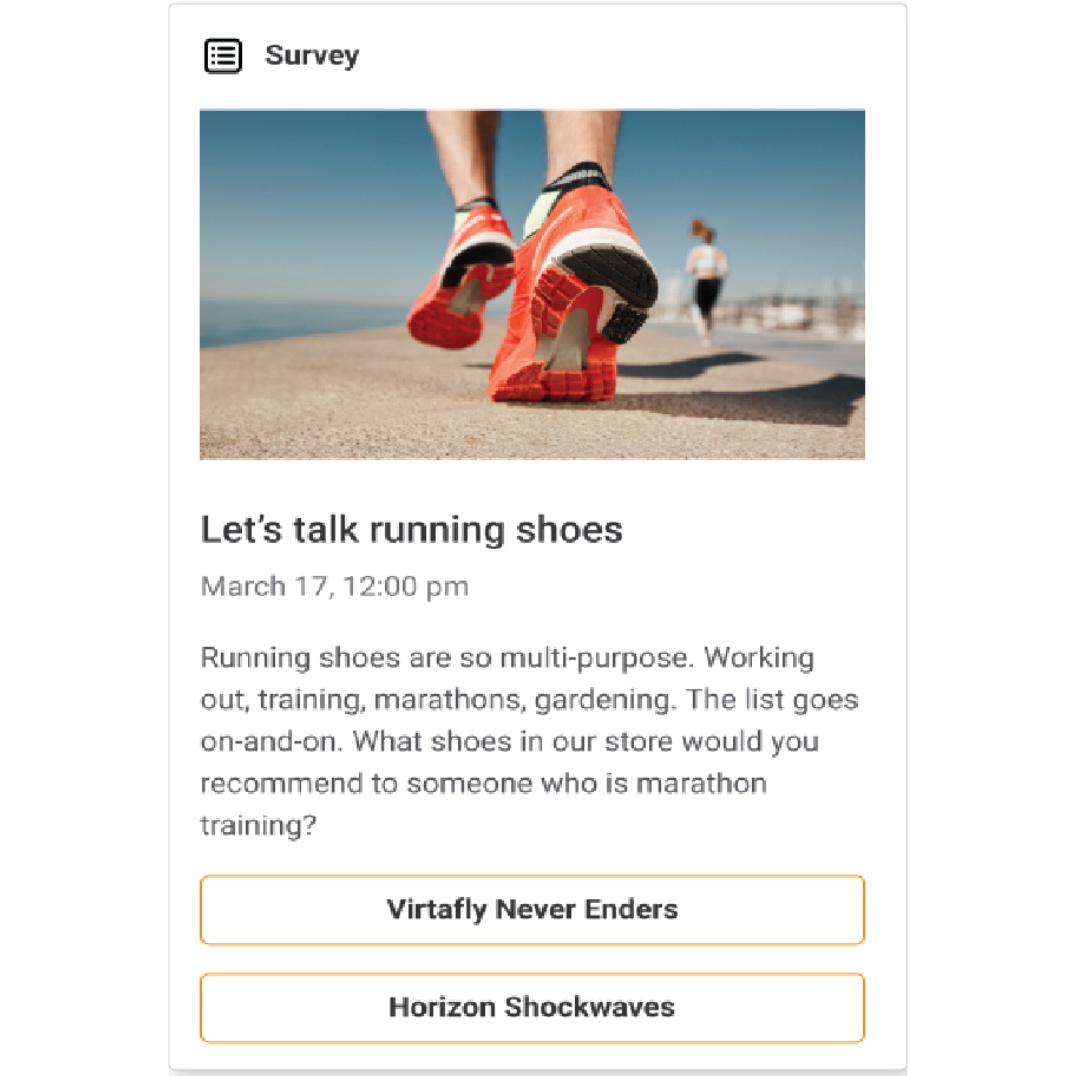Choose the Horizon Shockwaves answer
Viewport: 1076px width, 1076px height.
(532, 1007)
